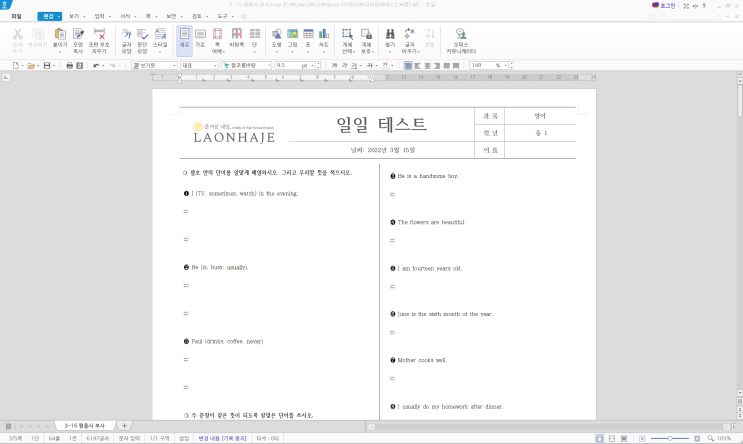Click the Object Protect (개체 보호) icon
Viewport: 743px width, 444px height.
coord(366,34)
